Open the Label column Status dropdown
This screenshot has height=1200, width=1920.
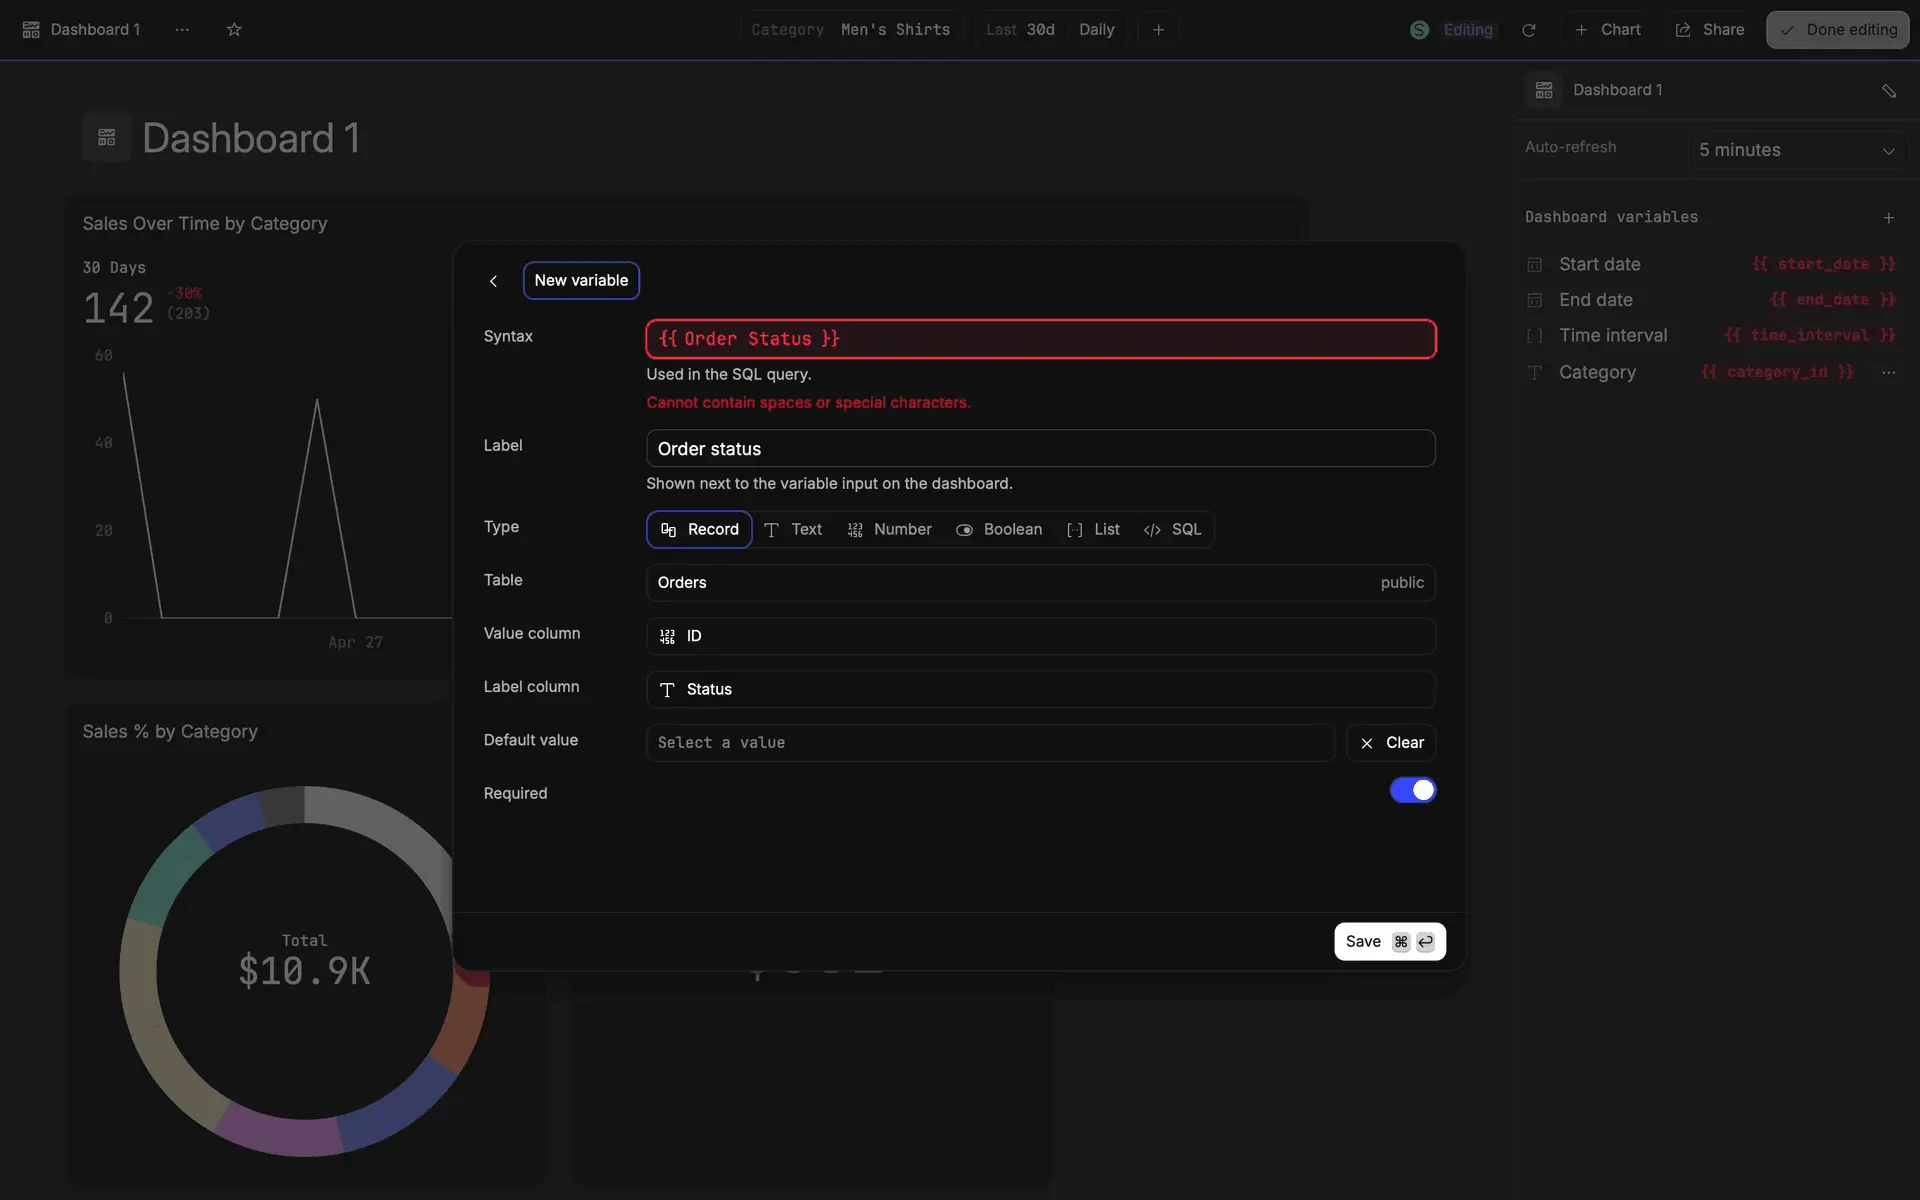[1040, 689]
